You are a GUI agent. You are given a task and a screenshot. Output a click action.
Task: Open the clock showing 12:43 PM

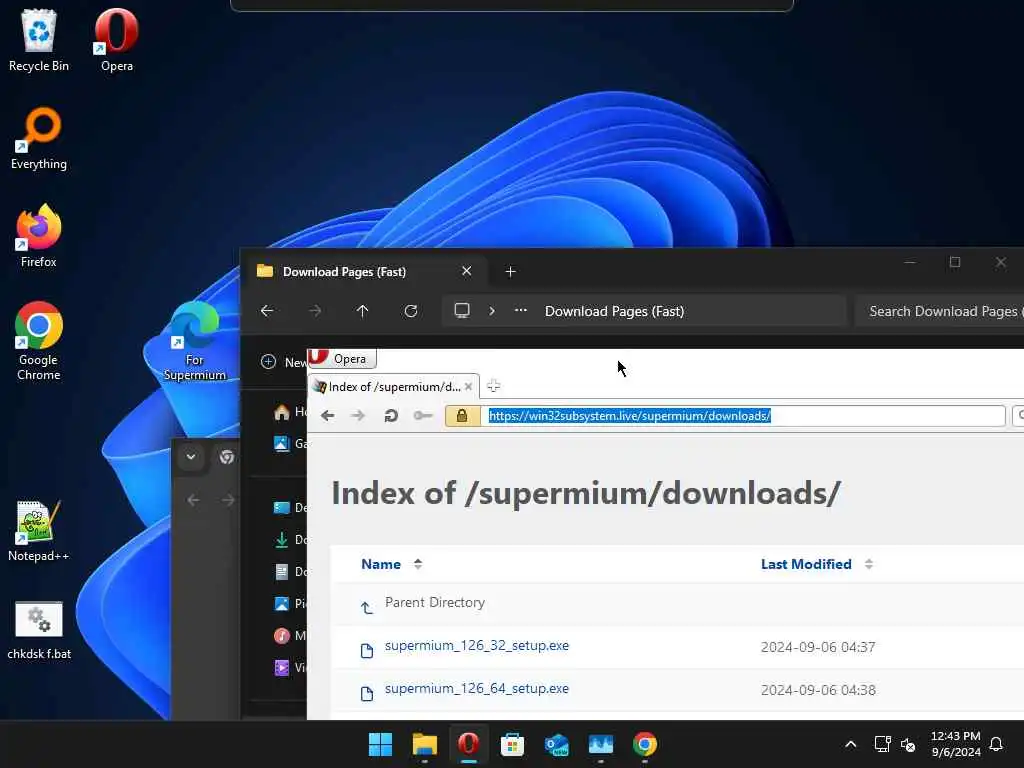955,744
